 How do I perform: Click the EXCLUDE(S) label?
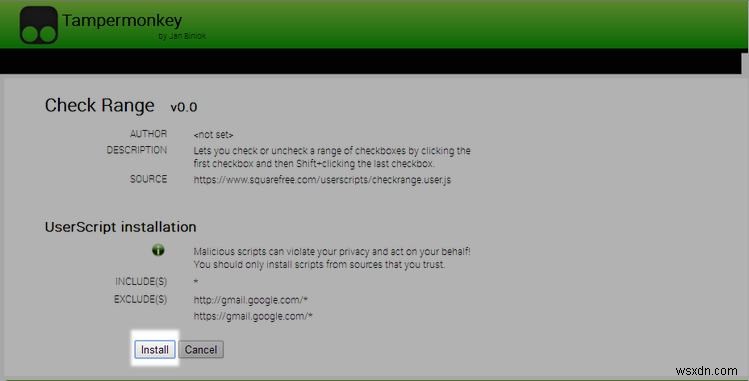coord(140,299)
